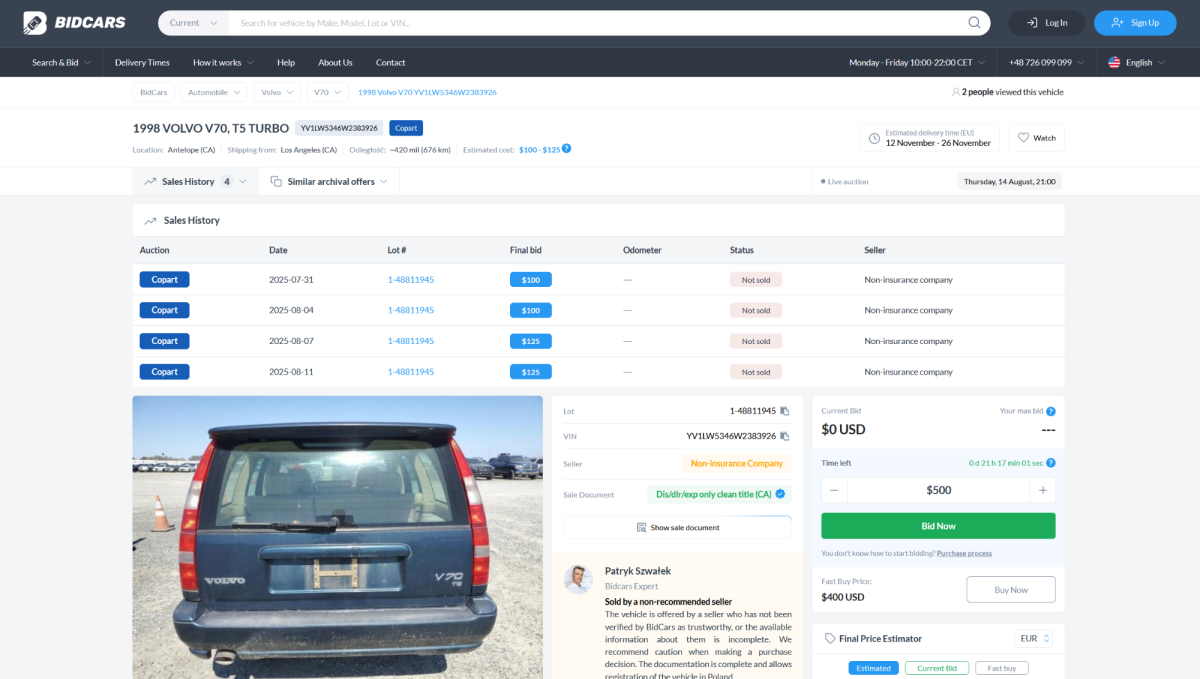Screen dimensions: 1200x679
Task: Click the Your max bid help icon
Action: (1050, 411)
